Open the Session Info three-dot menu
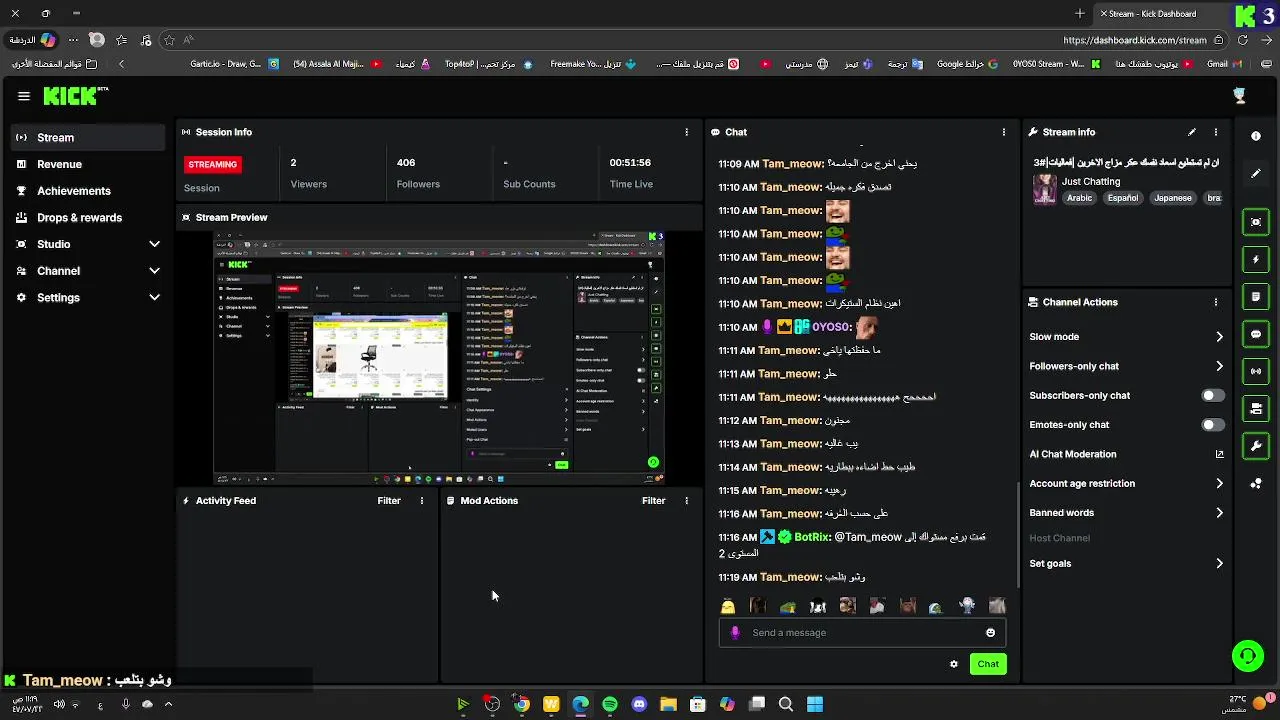The width and height of the screenshot is (1280, 720). point(686,132)
